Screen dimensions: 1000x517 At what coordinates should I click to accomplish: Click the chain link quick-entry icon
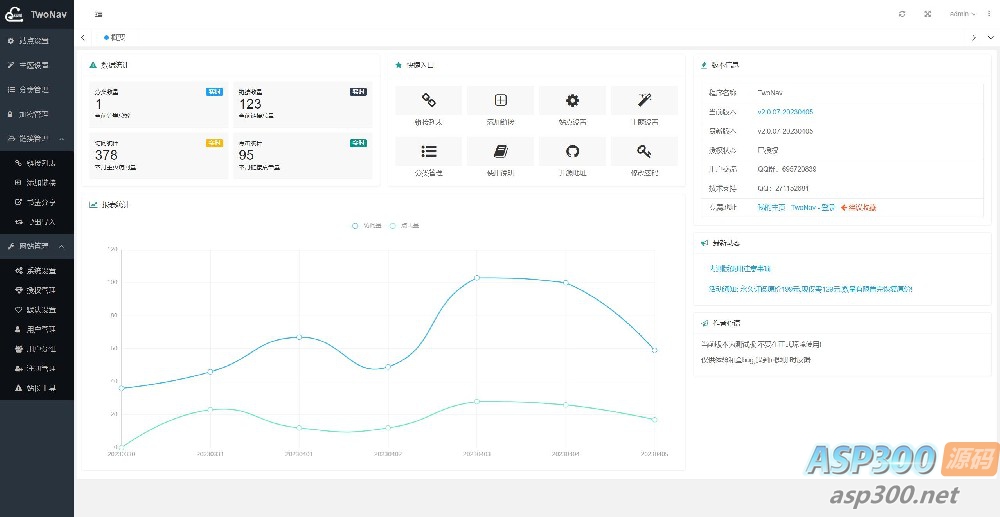[428, 100]
